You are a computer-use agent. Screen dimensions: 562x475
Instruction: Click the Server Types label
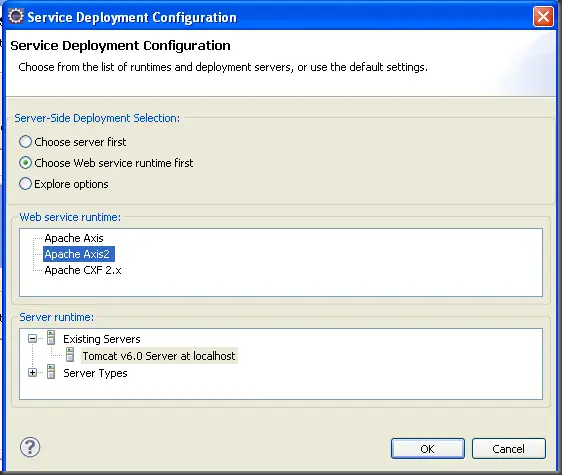[95, 373]
